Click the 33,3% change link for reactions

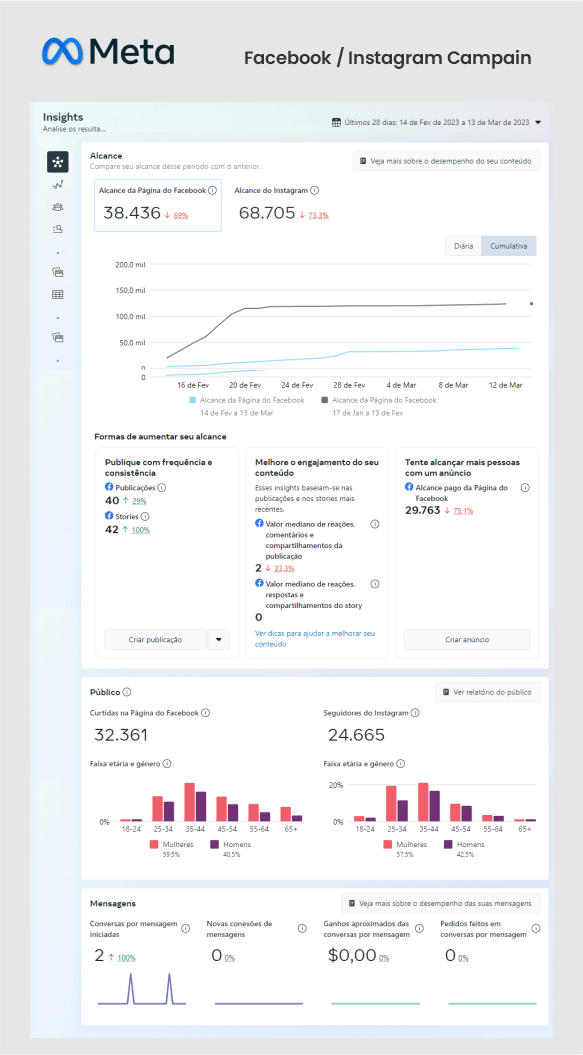[284, 569]
